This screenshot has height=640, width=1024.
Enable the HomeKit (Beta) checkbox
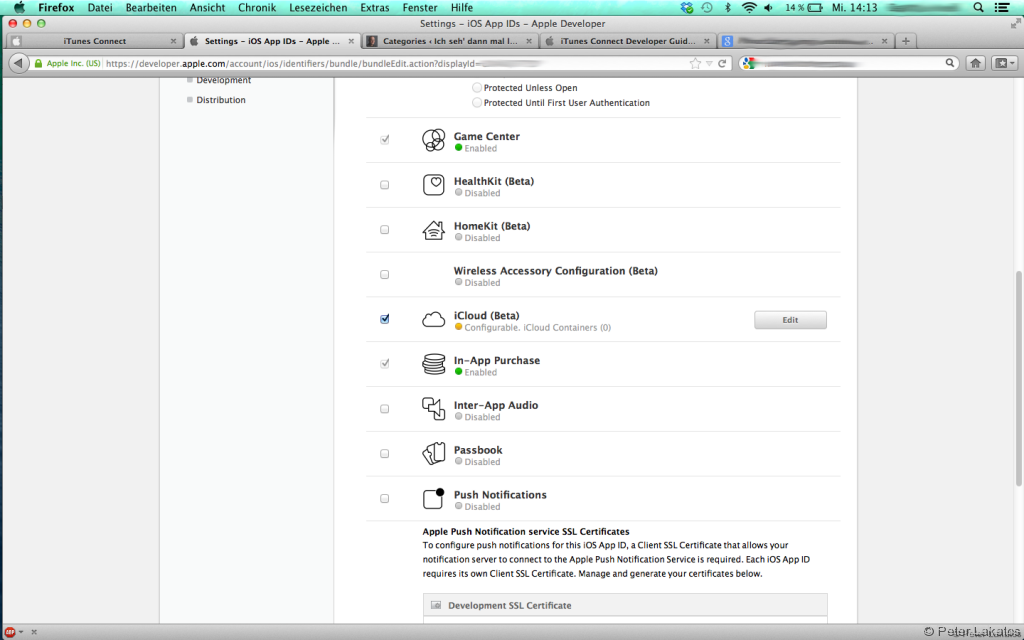coord(385,230)
